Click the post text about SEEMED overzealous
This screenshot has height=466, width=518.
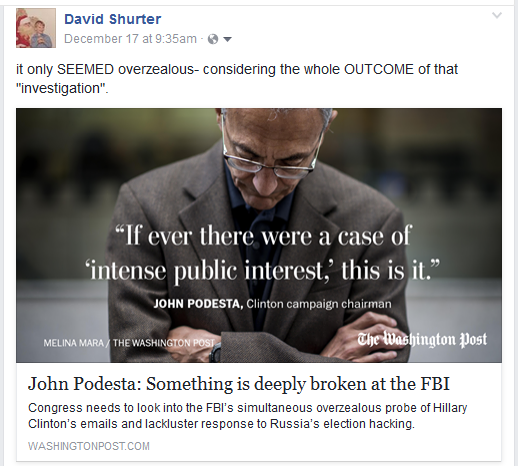click(237, 79)
